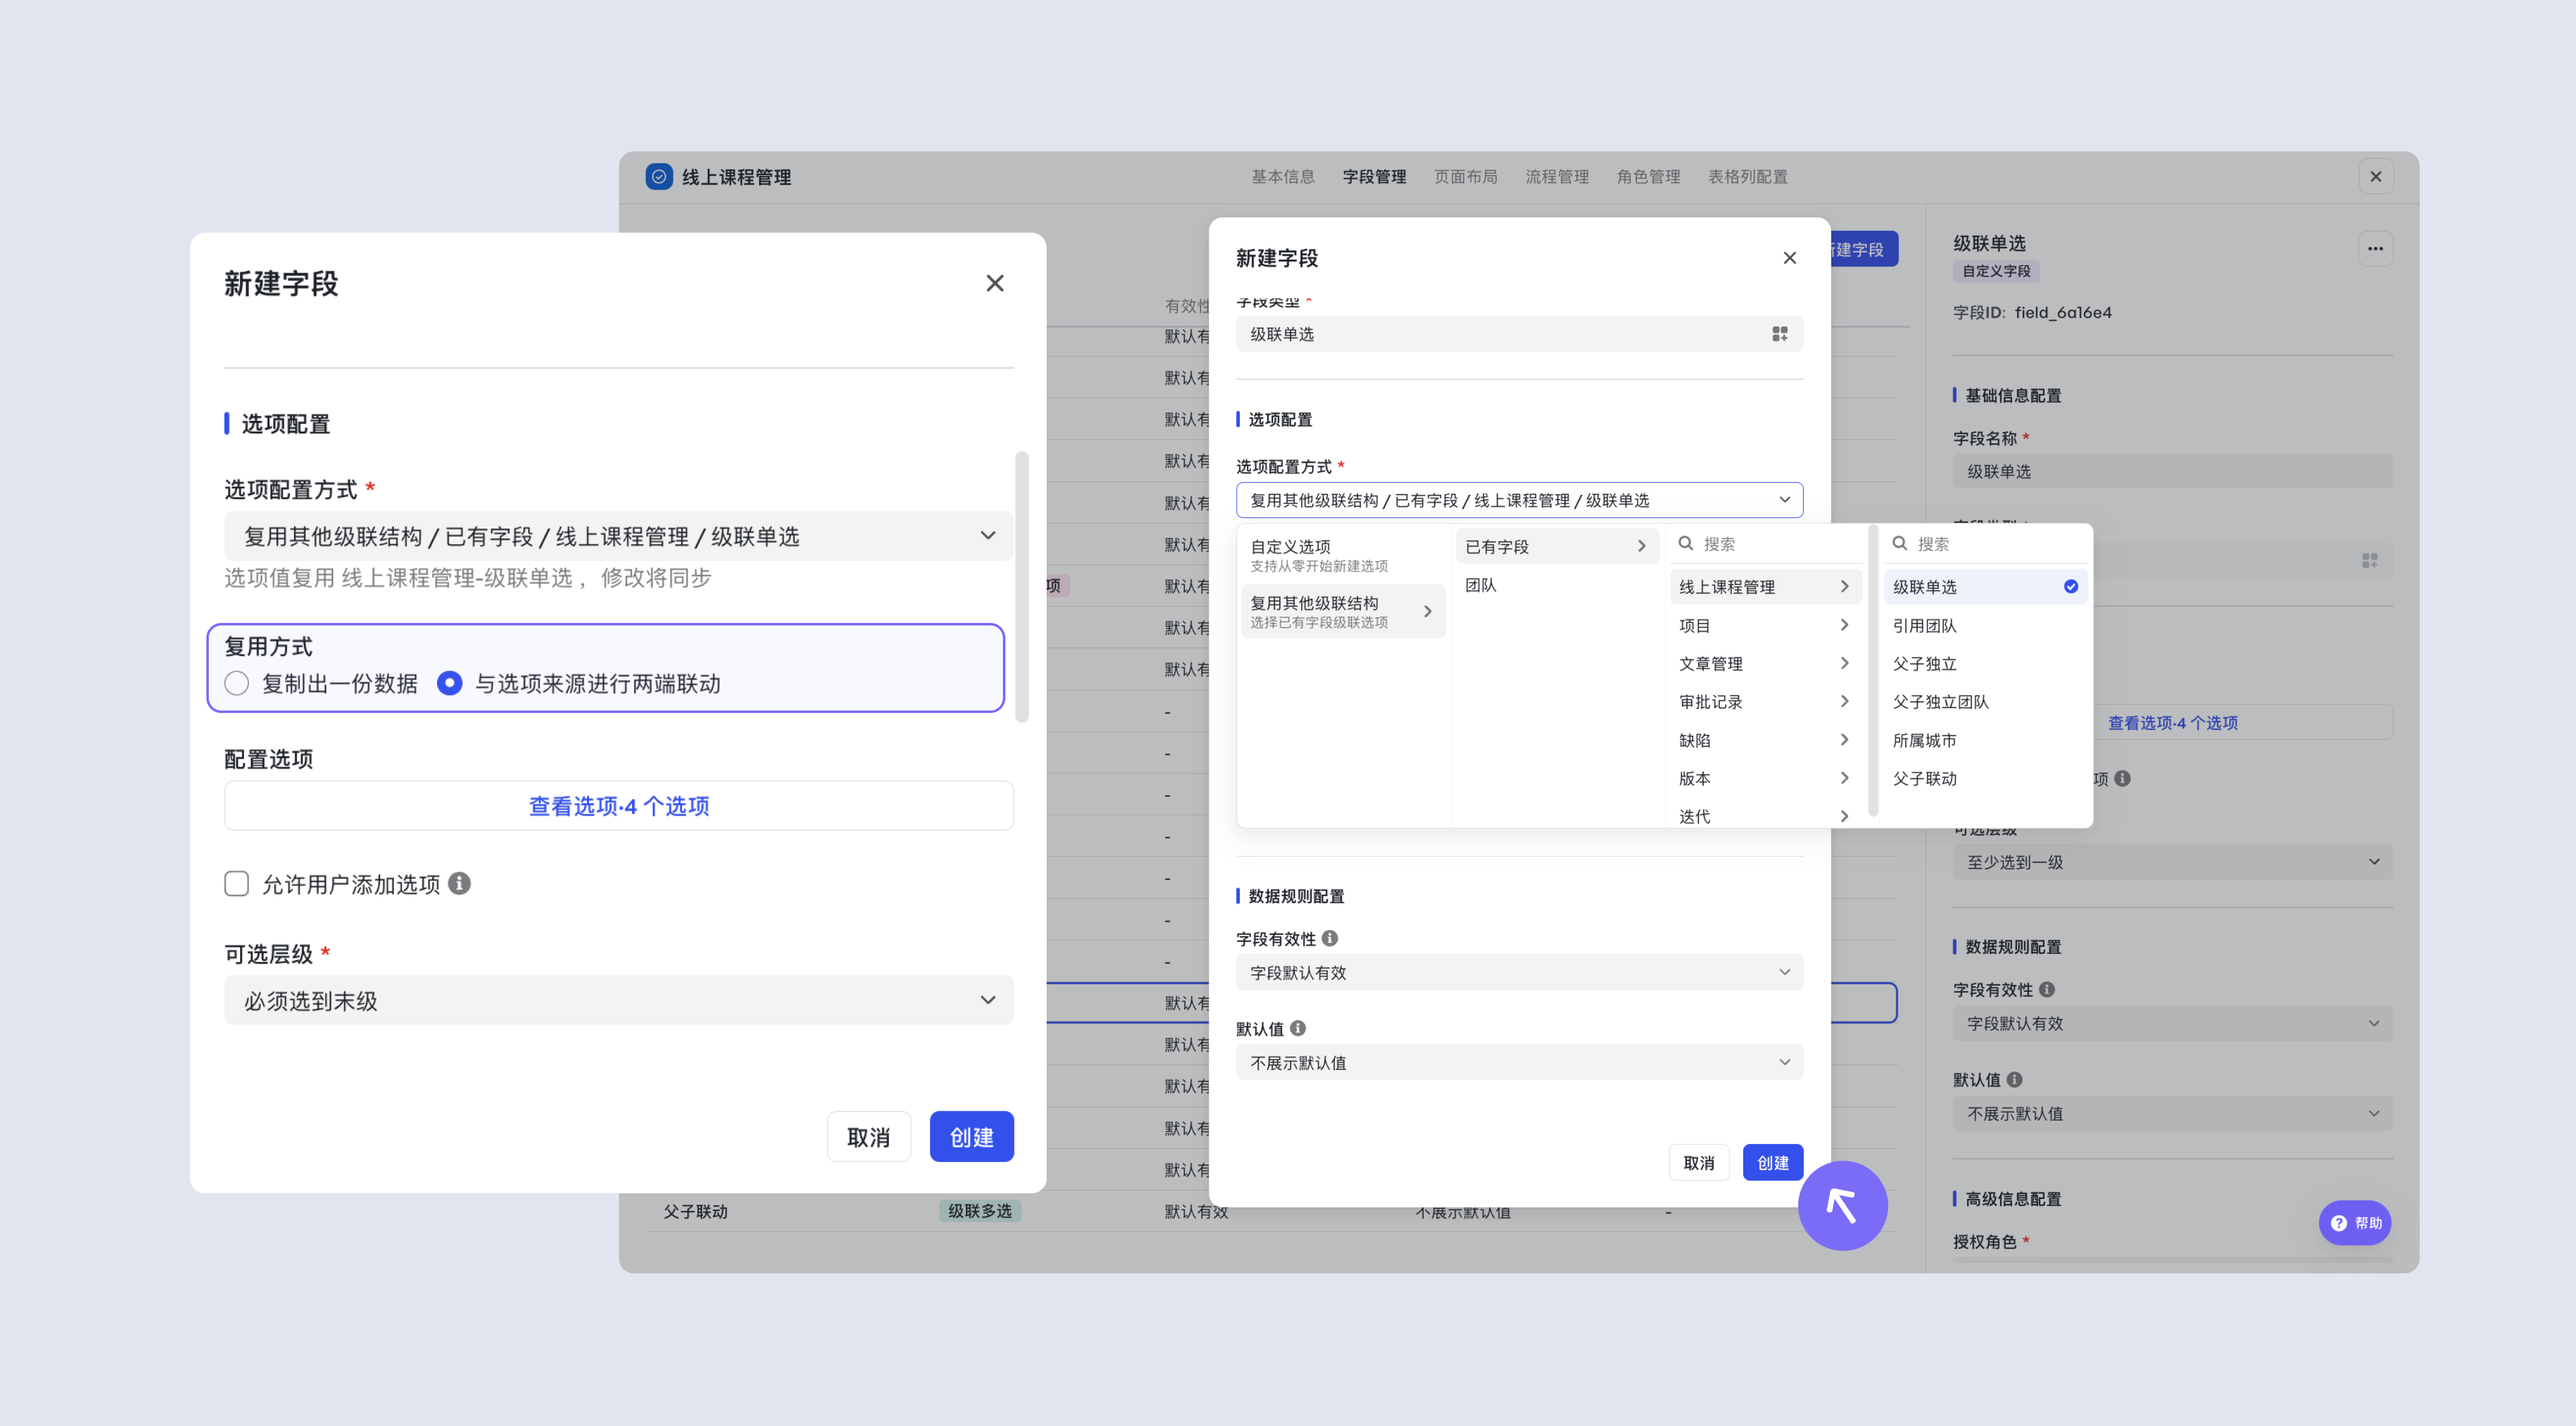Click 取消 button in center dialog
The width and height of the screenshot is (2576, 1426).
click(1699, 1162)
